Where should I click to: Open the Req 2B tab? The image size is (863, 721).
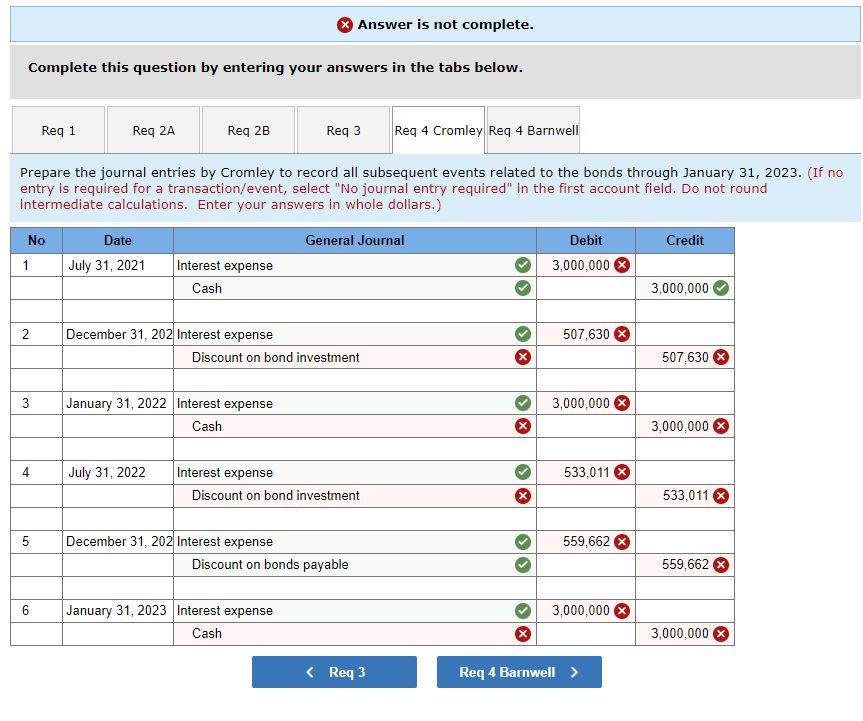pos(247,129)
